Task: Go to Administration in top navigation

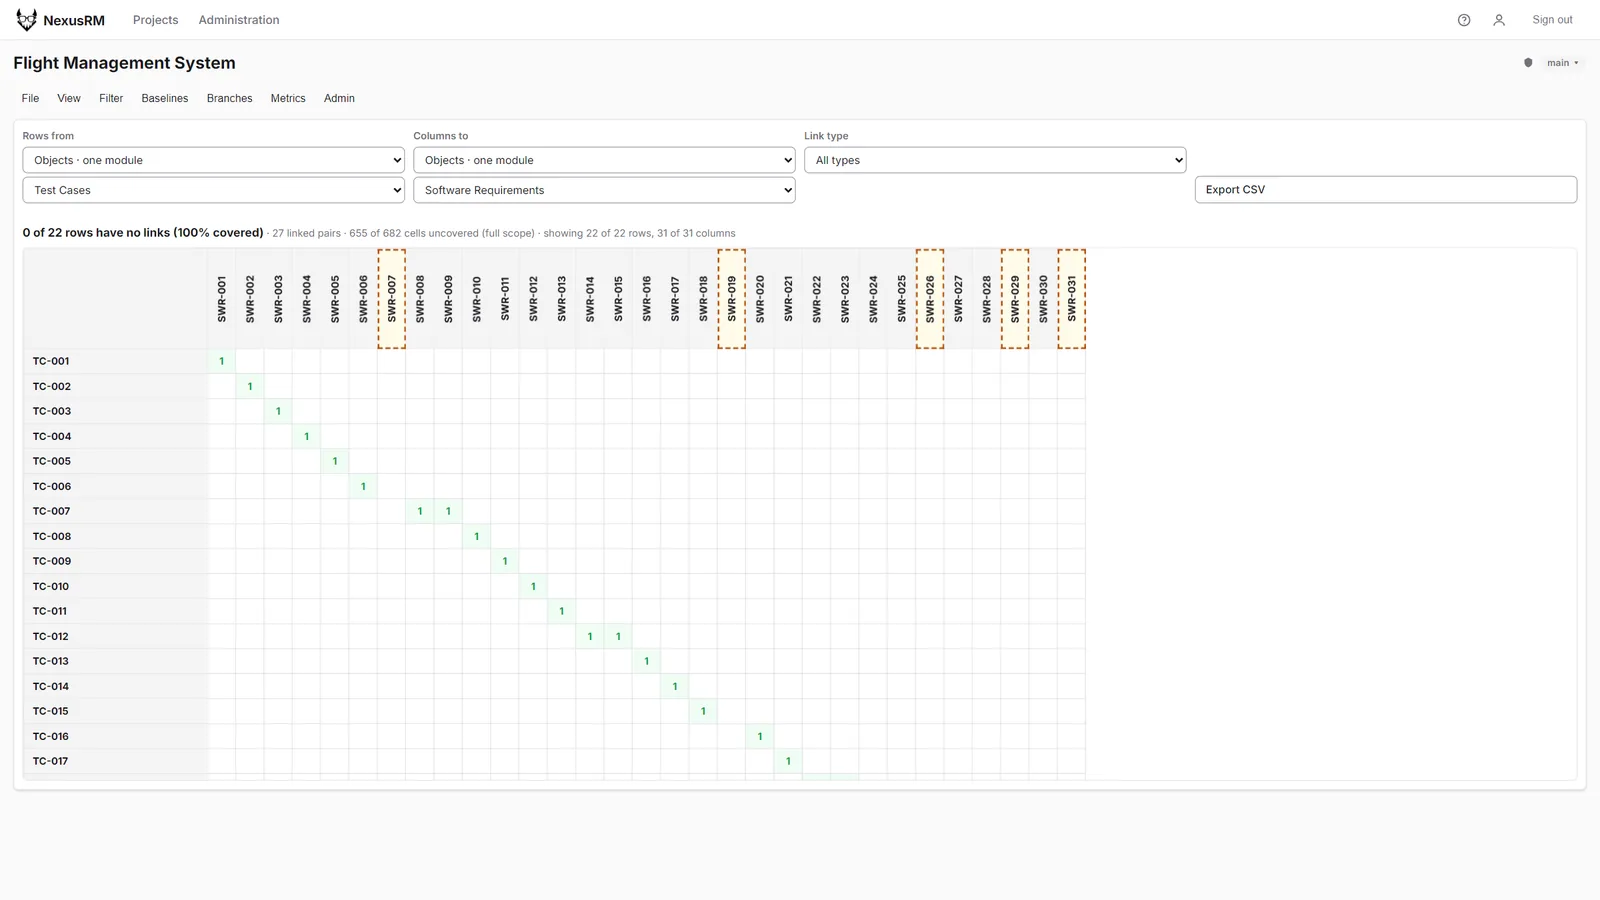Action: tap(239, 20)
